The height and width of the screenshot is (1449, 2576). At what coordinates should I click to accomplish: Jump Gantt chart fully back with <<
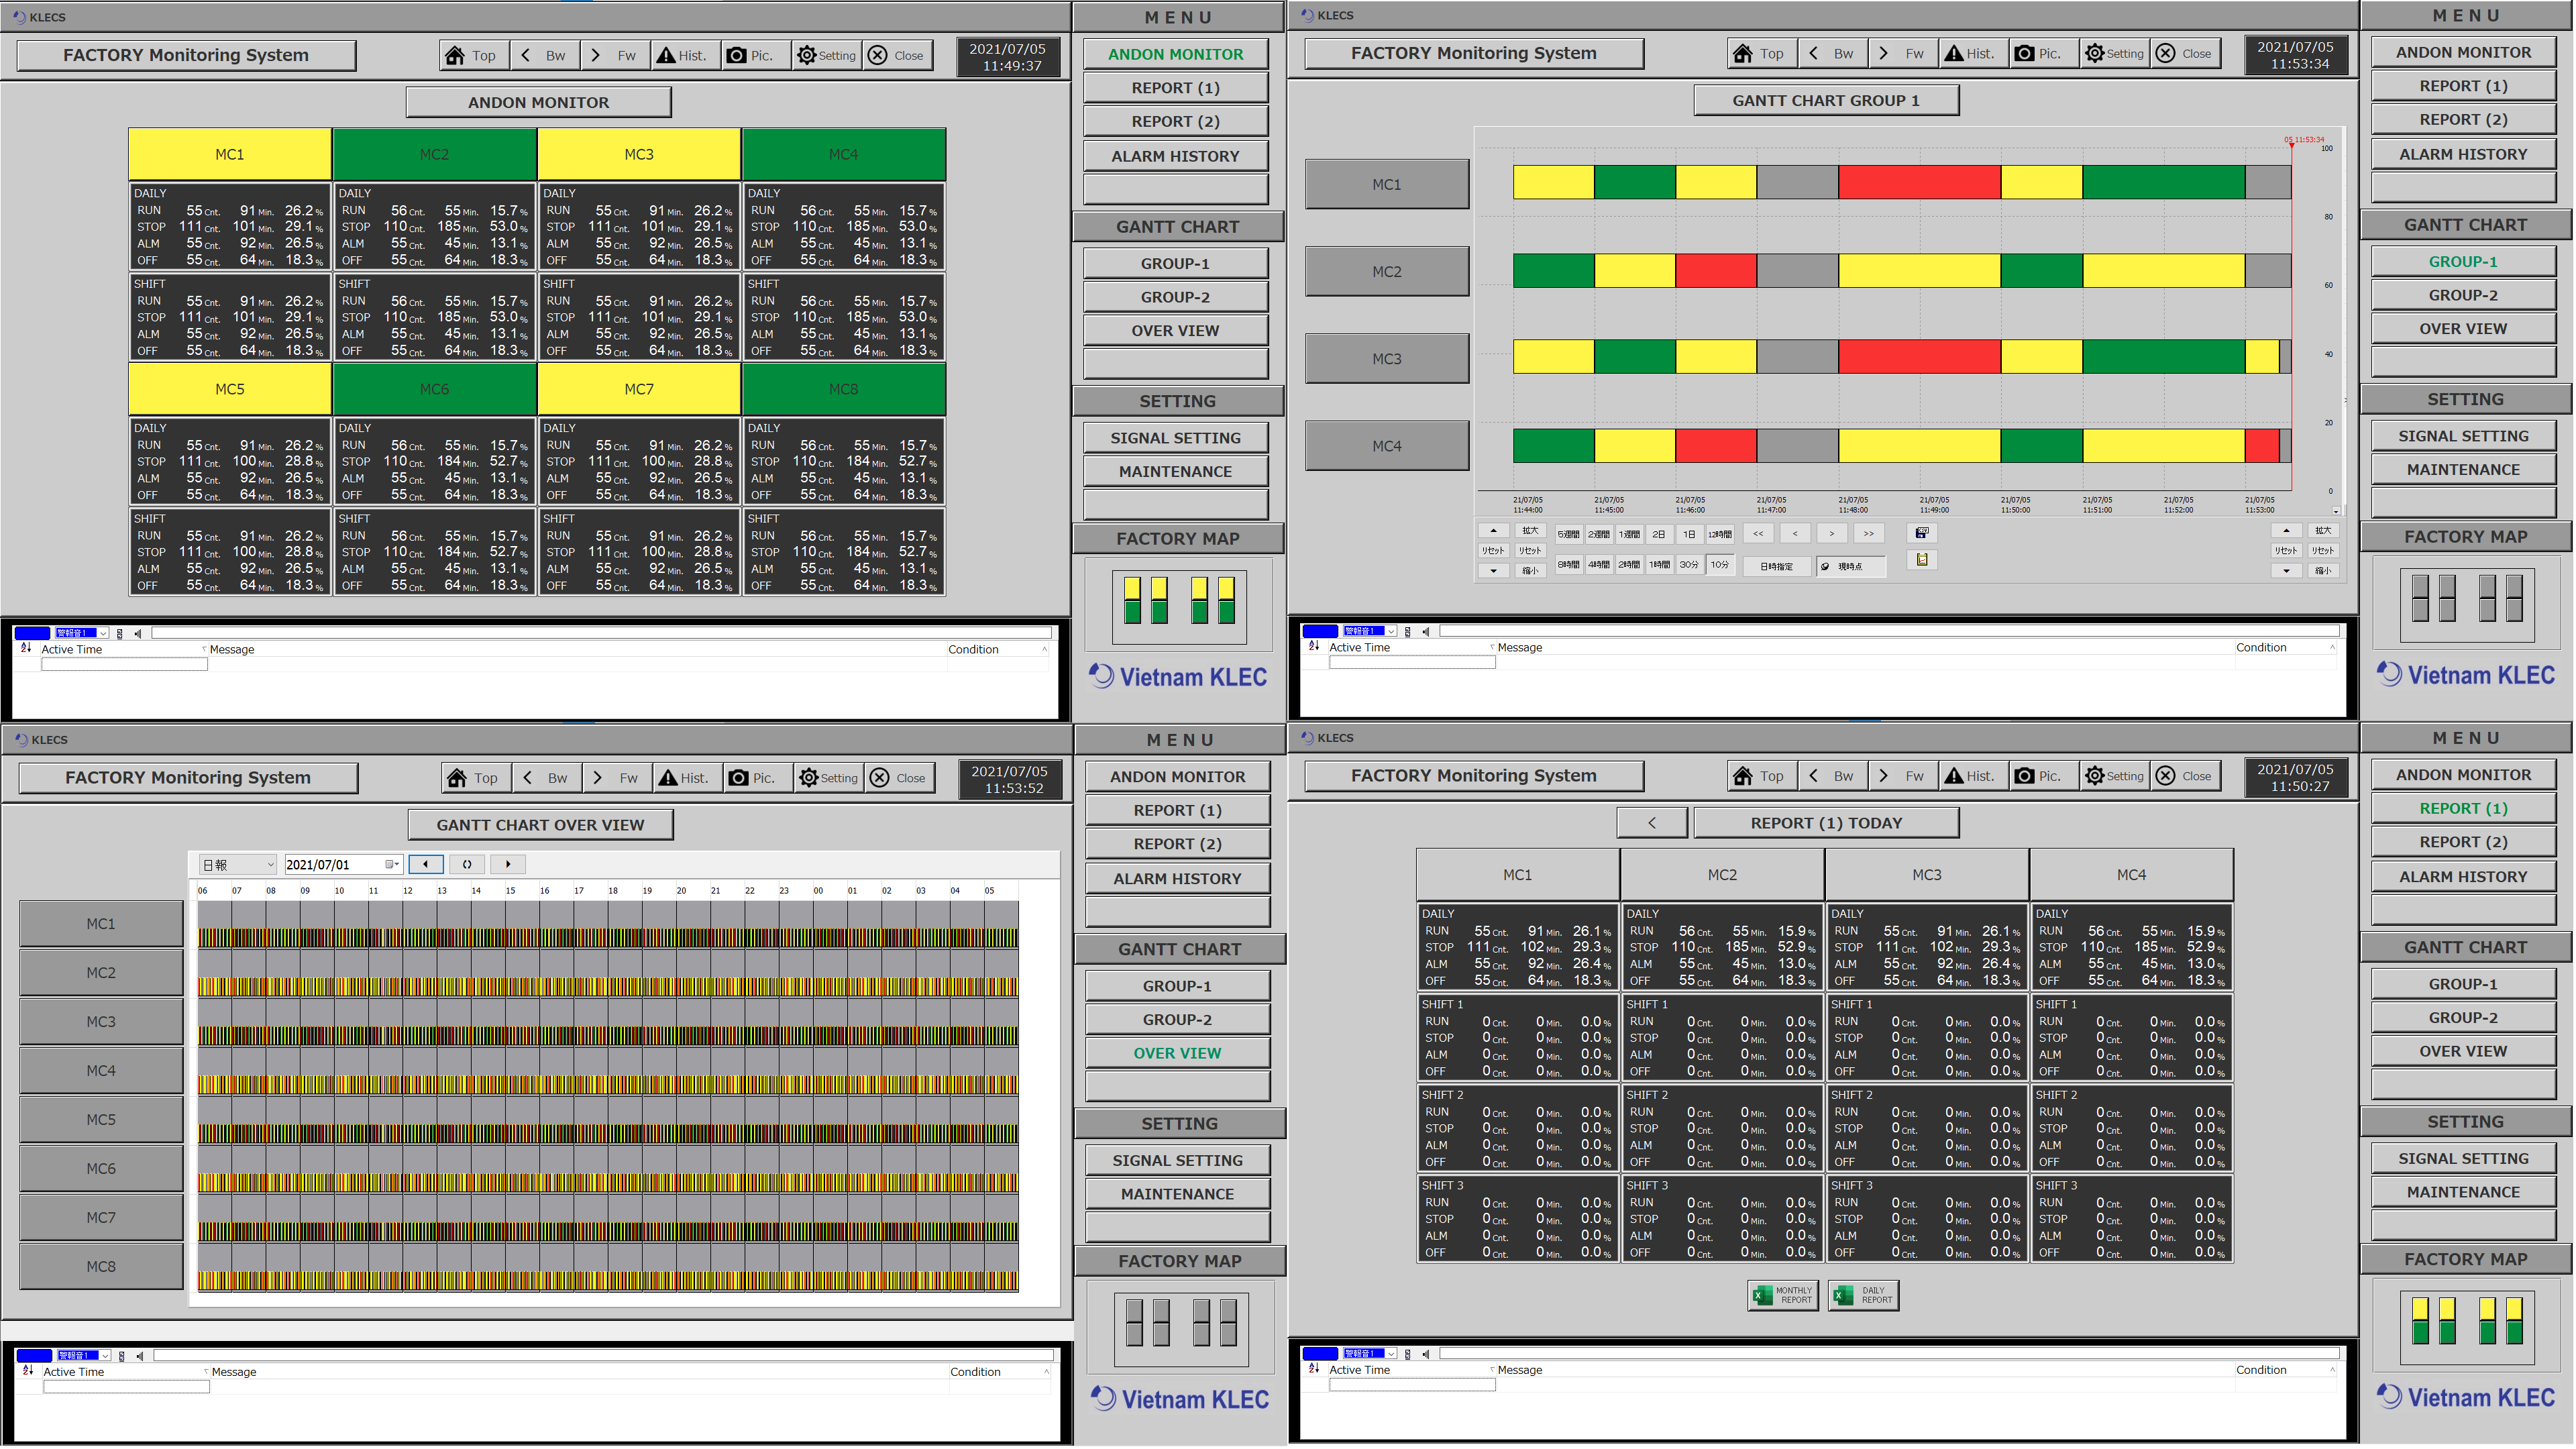[x=1759, y=534]
